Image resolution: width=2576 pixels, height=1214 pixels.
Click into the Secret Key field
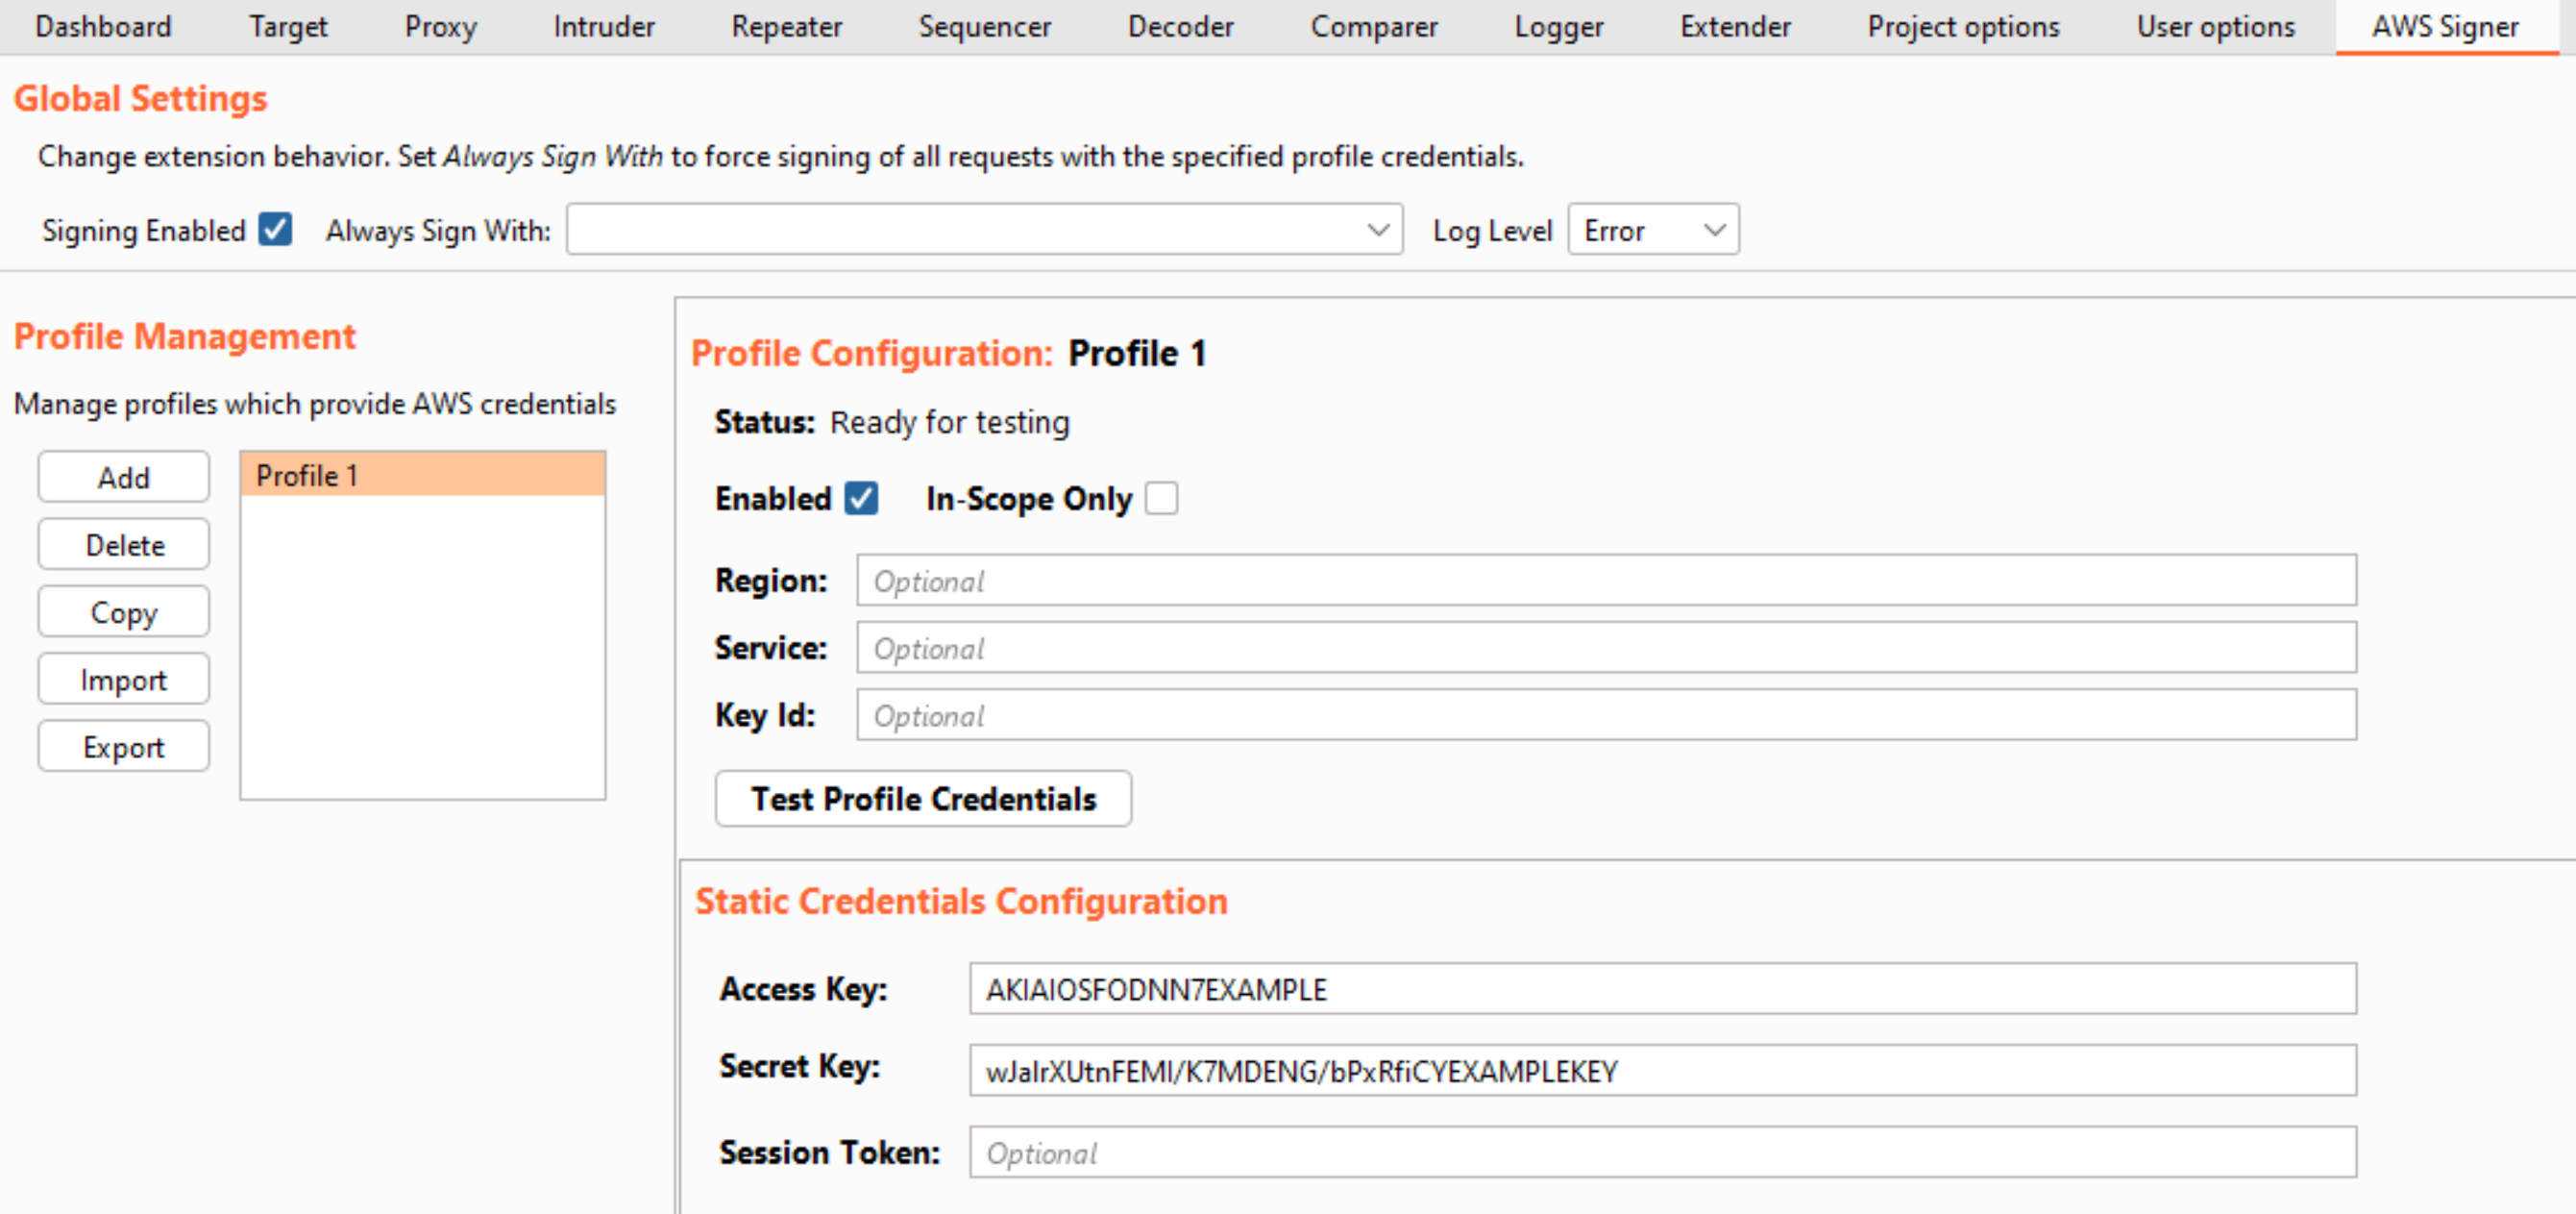click(x=1662, y=1070)
